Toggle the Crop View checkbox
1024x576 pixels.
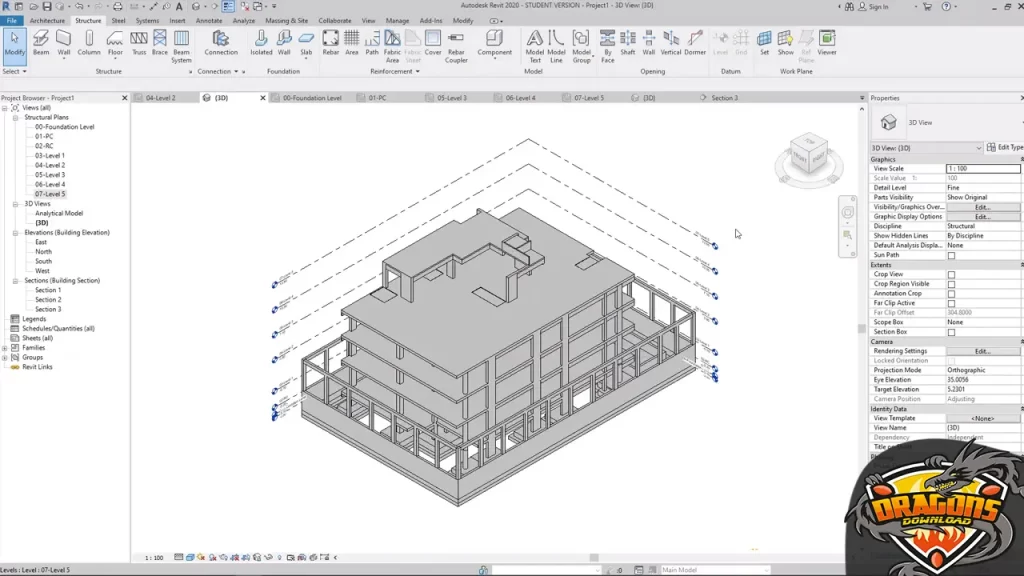pyautogui.click(x=951, y=274)
